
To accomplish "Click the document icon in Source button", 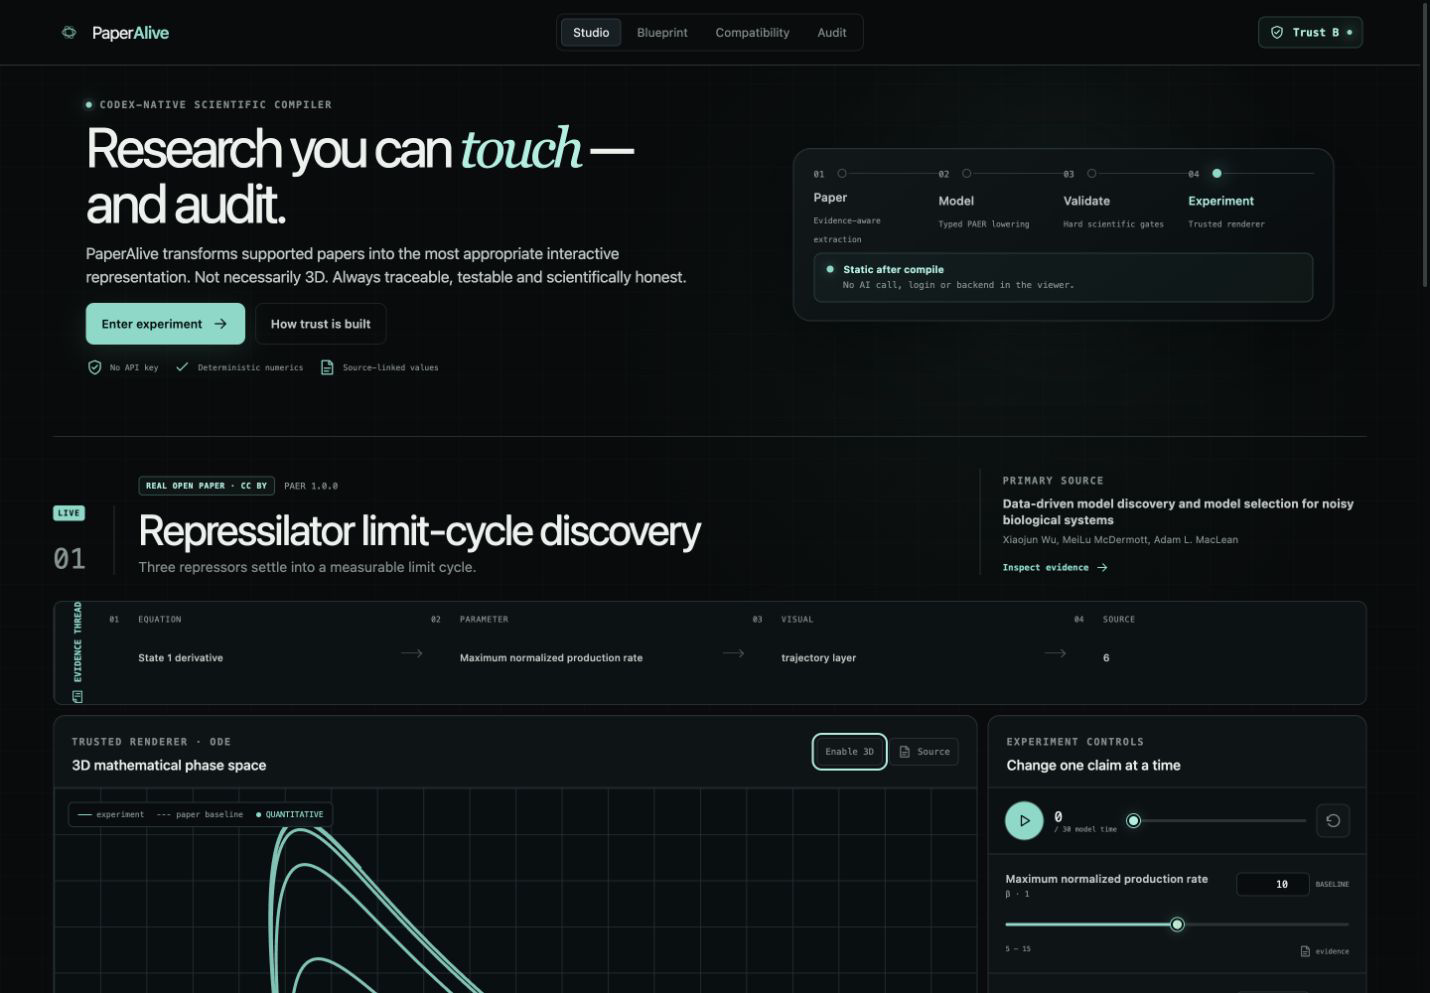I will click(905, 752).
